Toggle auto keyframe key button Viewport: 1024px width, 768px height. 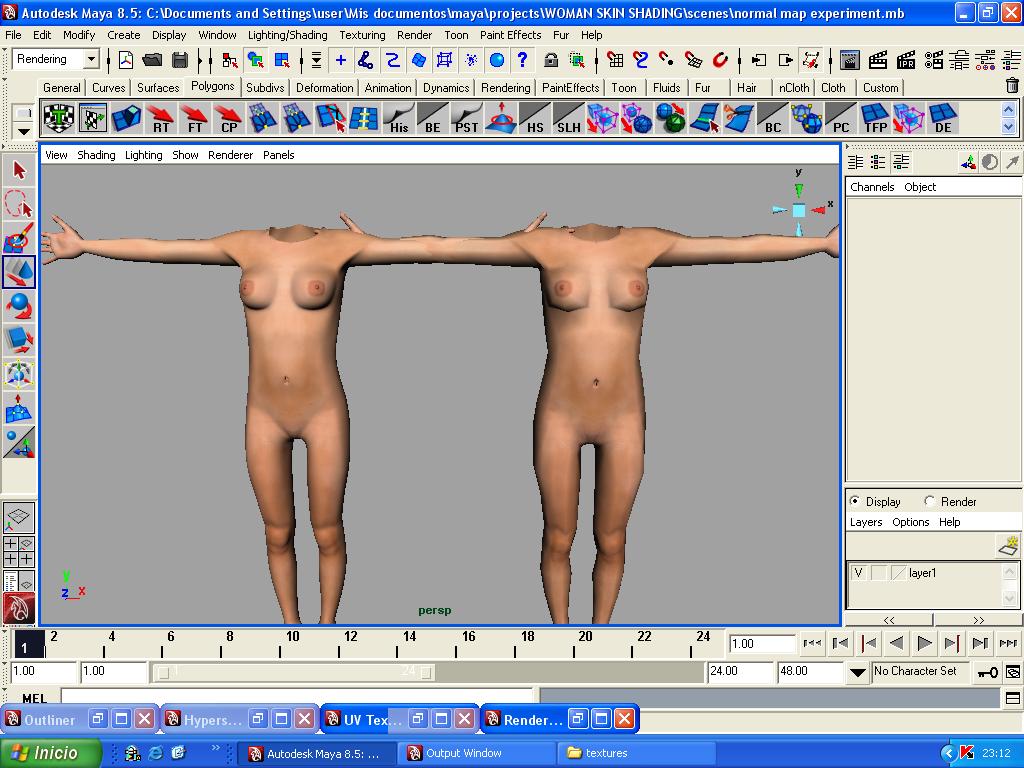tap(987, 672)
